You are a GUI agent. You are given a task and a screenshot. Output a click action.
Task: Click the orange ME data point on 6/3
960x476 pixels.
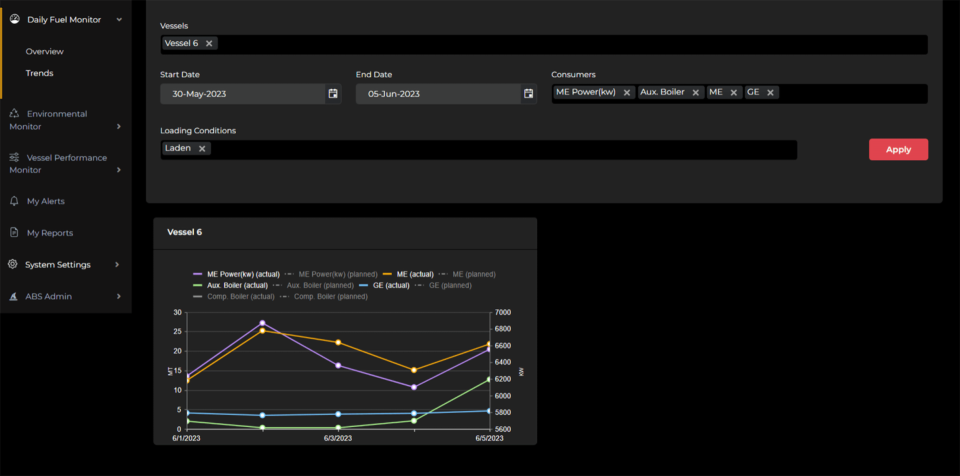click(338, 342)
